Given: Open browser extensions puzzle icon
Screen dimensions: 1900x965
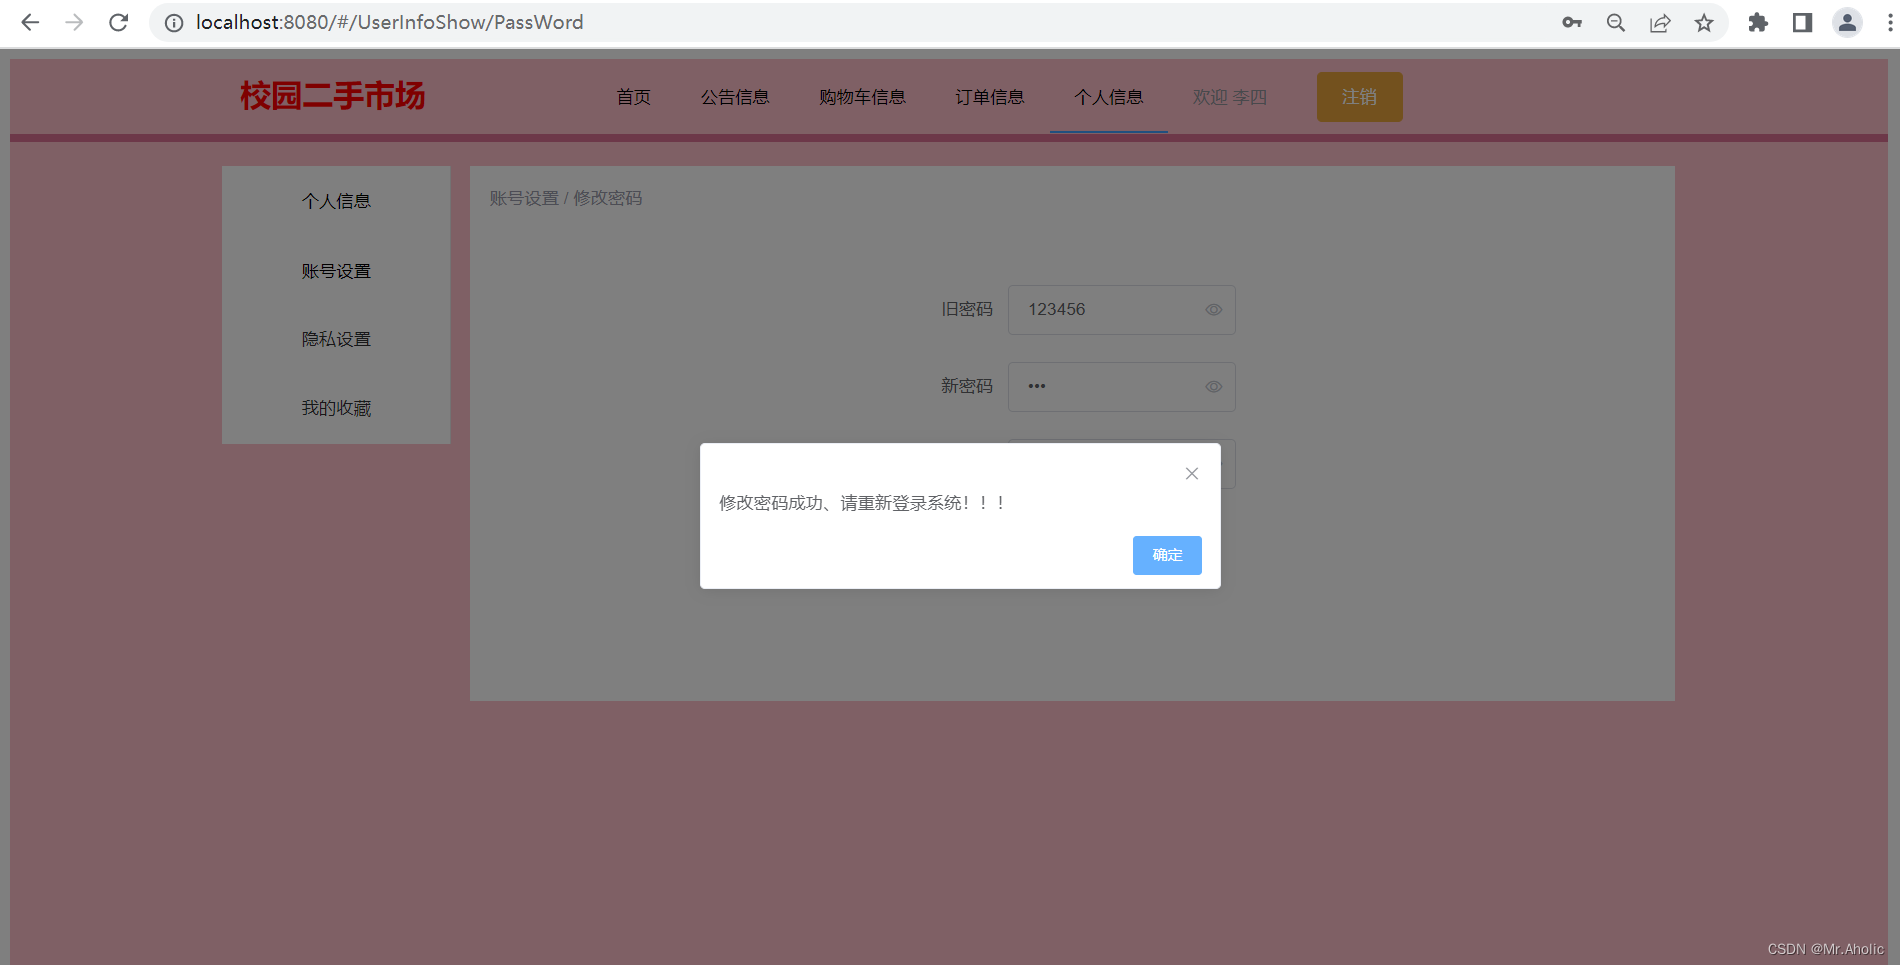Looking at the screenshot, I should (x=1758, y=22).
